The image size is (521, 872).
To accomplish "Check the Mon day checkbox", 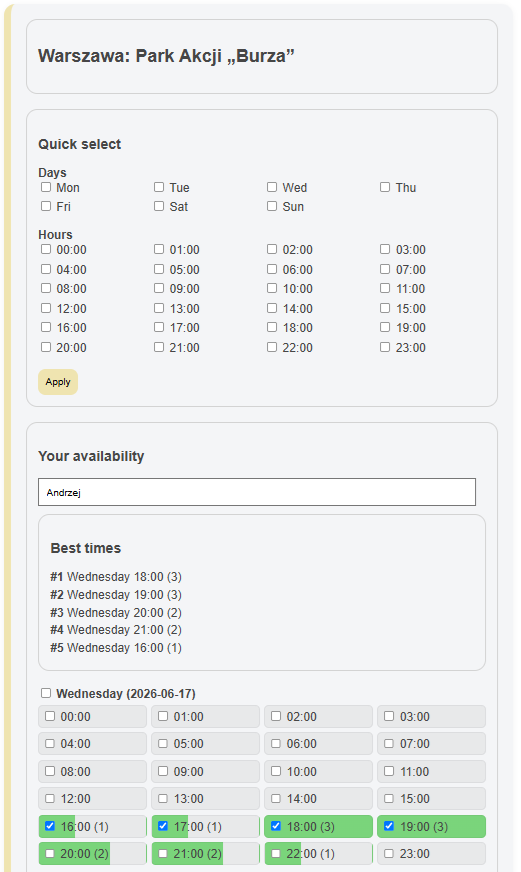I will (x=46, y=187).
